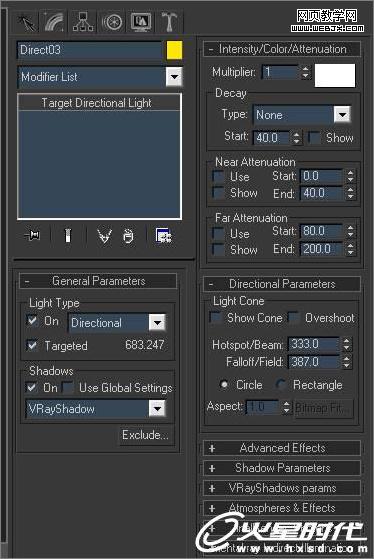The image size is (374, 559).
Task: Switch to the Modify panel tab
Action: [55, 22]
